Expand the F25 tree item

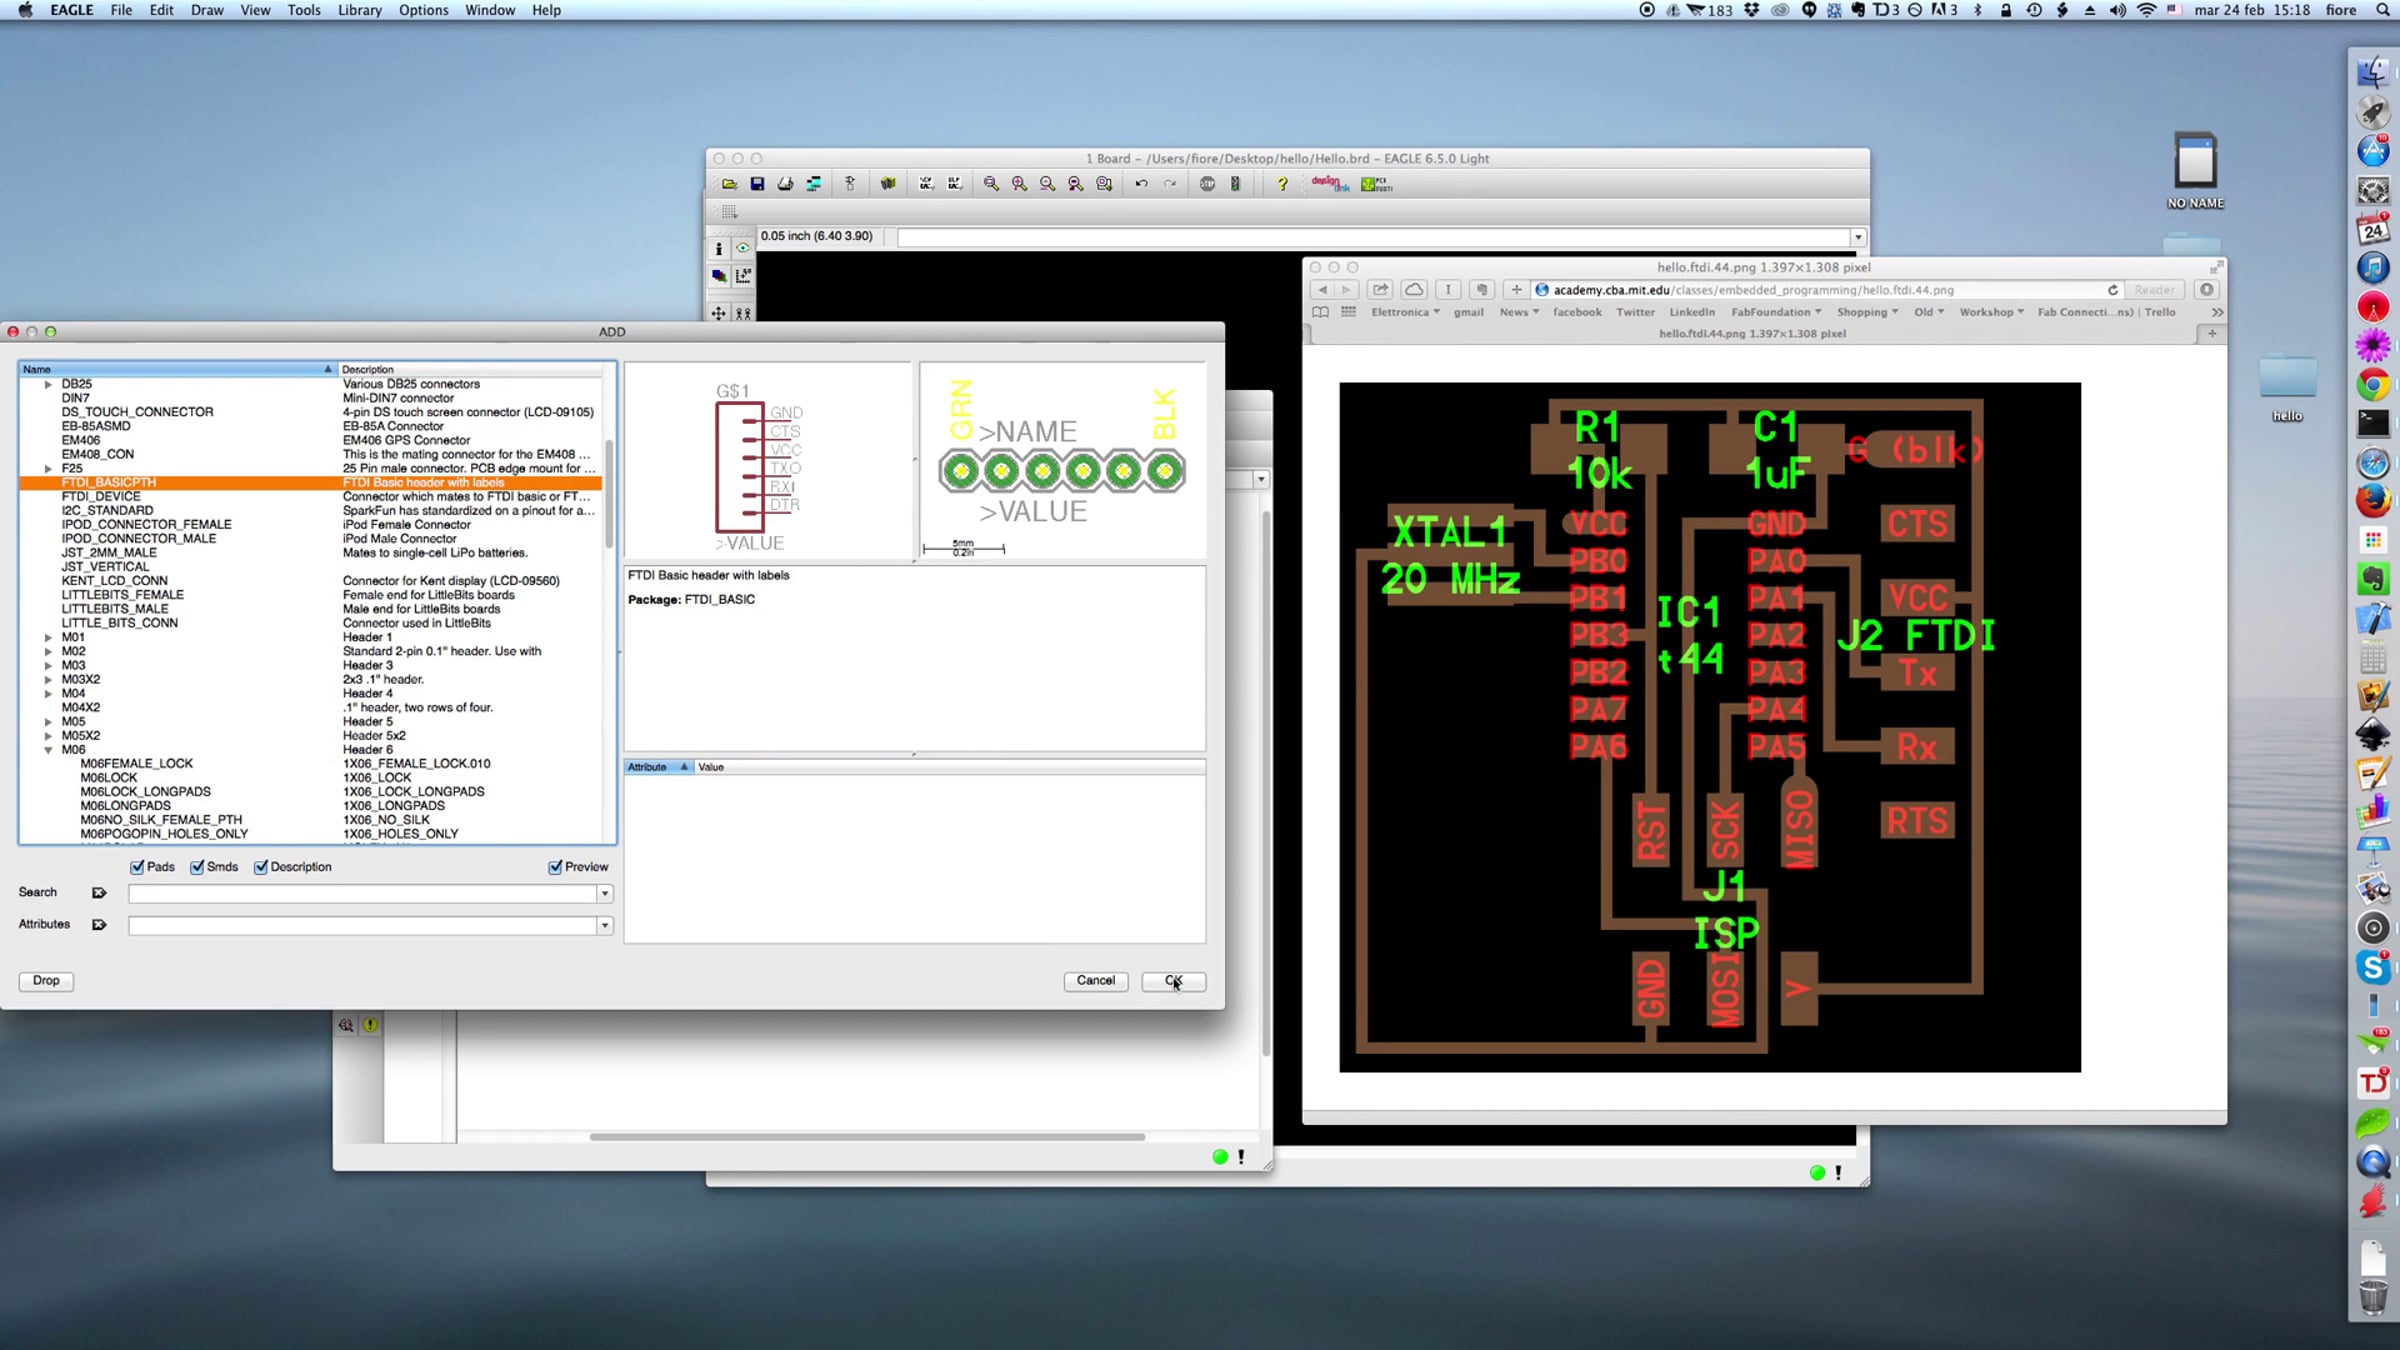pos(48,468)
